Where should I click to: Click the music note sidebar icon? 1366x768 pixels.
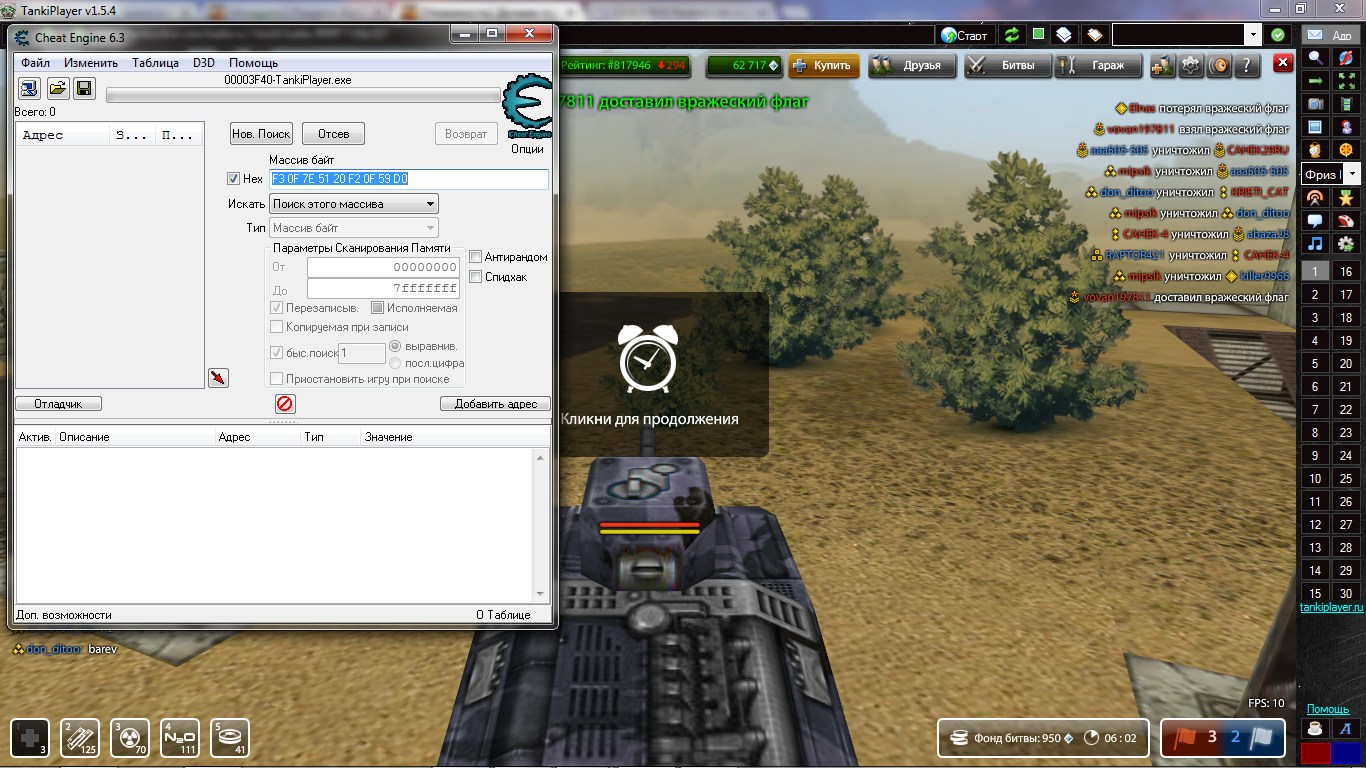click(1315, 243)
